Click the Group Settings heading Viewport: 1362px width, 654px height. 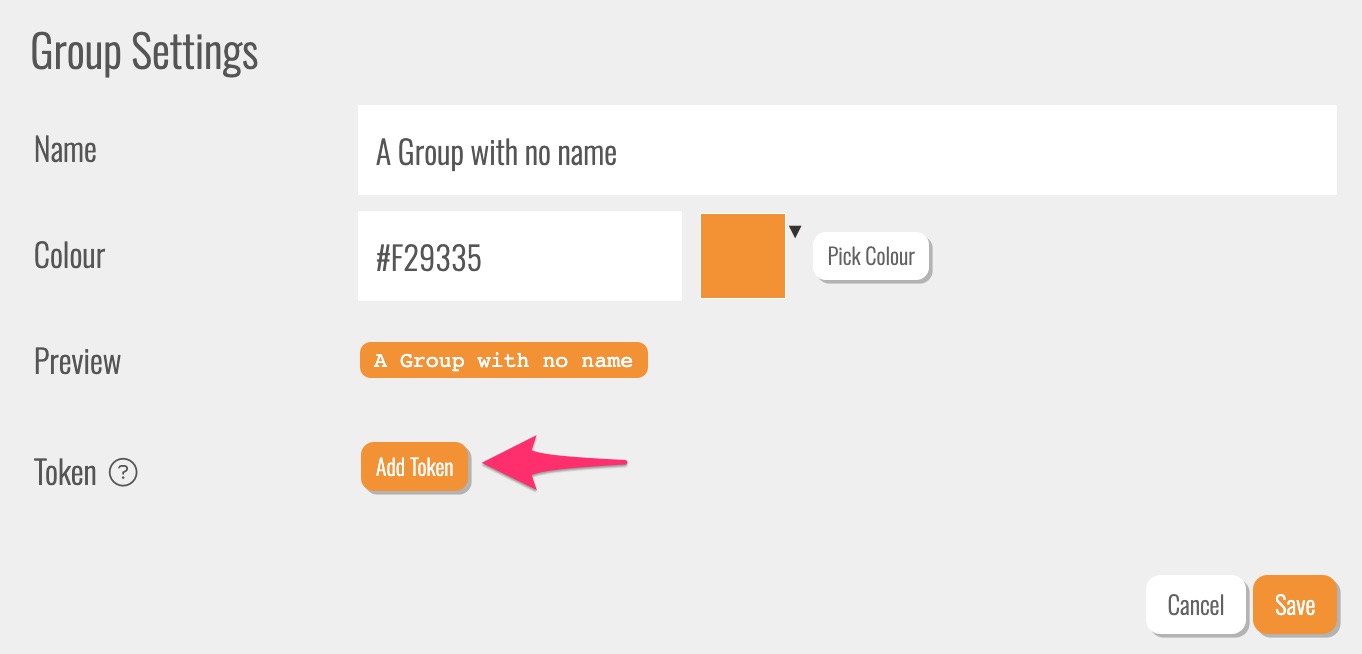tap(144, 52)
